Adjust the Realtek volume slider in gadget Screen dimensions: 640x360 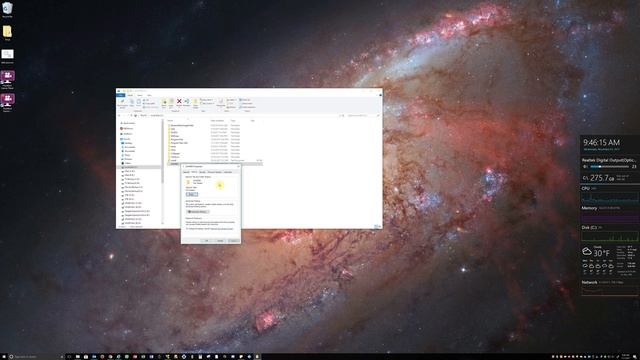(609, 167)
